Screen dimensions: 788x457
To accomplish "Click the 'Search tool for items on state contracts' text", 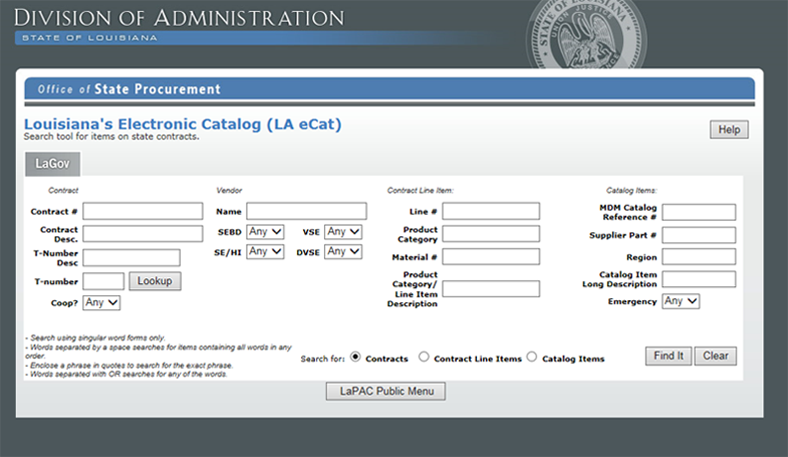I will coord(112,137).
